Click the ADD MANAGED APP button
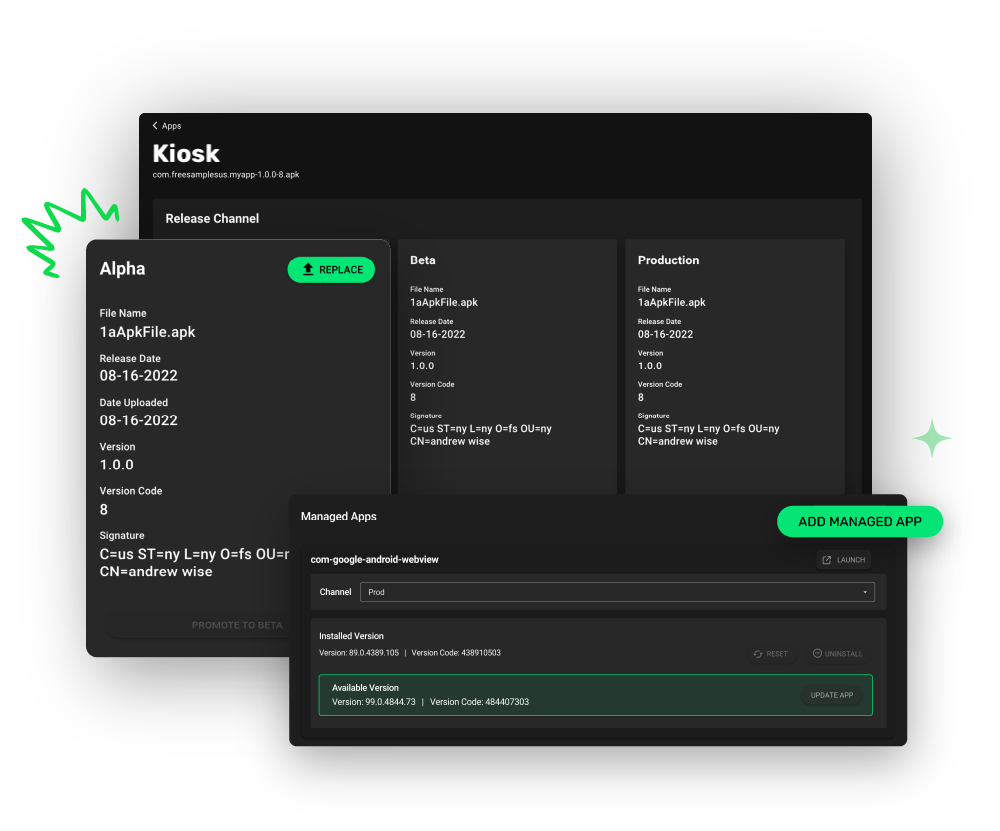The height and width of the screenshot is (831, 1000). [859, 521]
